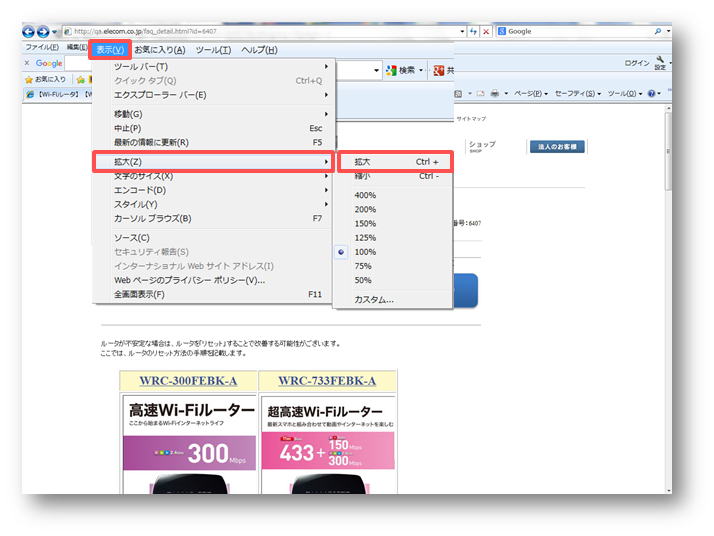Open the ツール(T) menu
This screenshot has height=536, width=714.
[x=213, y=50]
